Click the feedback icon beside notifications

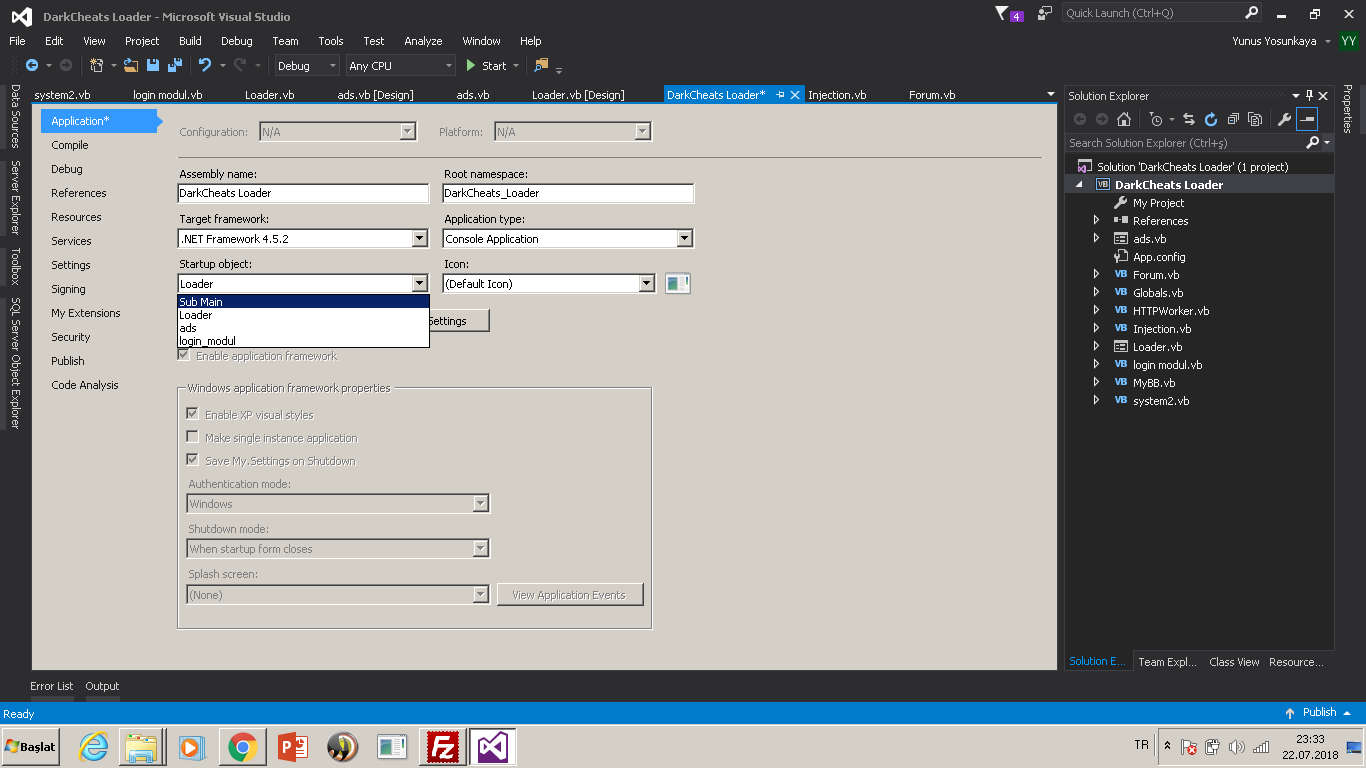pos(1045,13)
